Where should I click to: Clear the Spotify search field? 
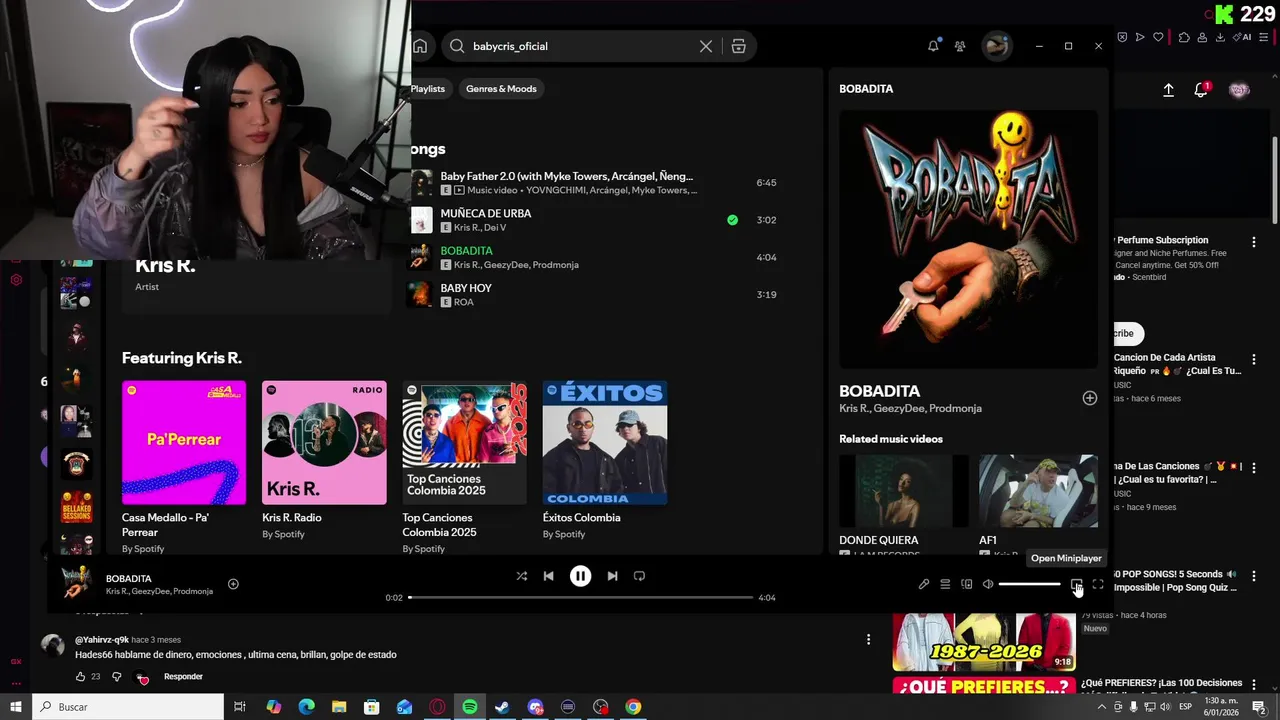click(706, 46)
